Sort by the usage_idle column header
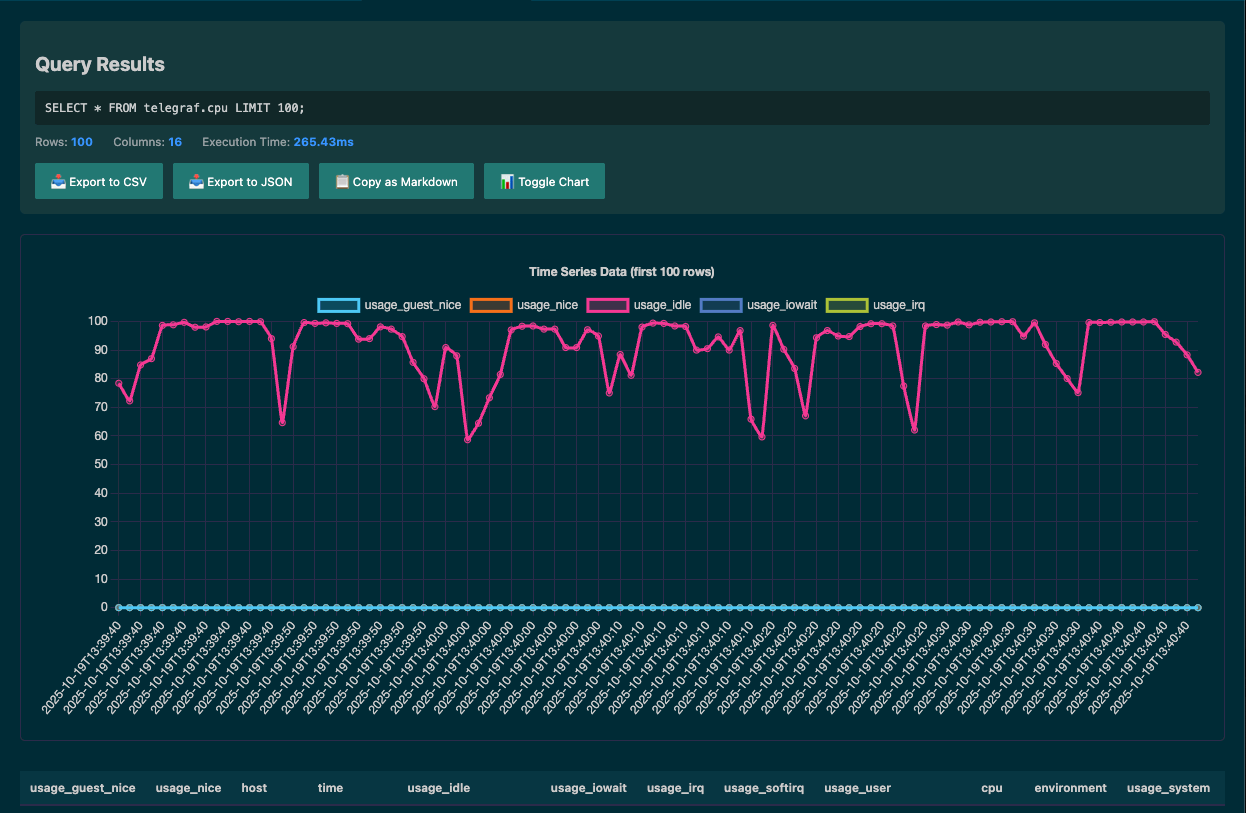The image size is (1246, 813). pyautogui.click(x=439, y=788)
